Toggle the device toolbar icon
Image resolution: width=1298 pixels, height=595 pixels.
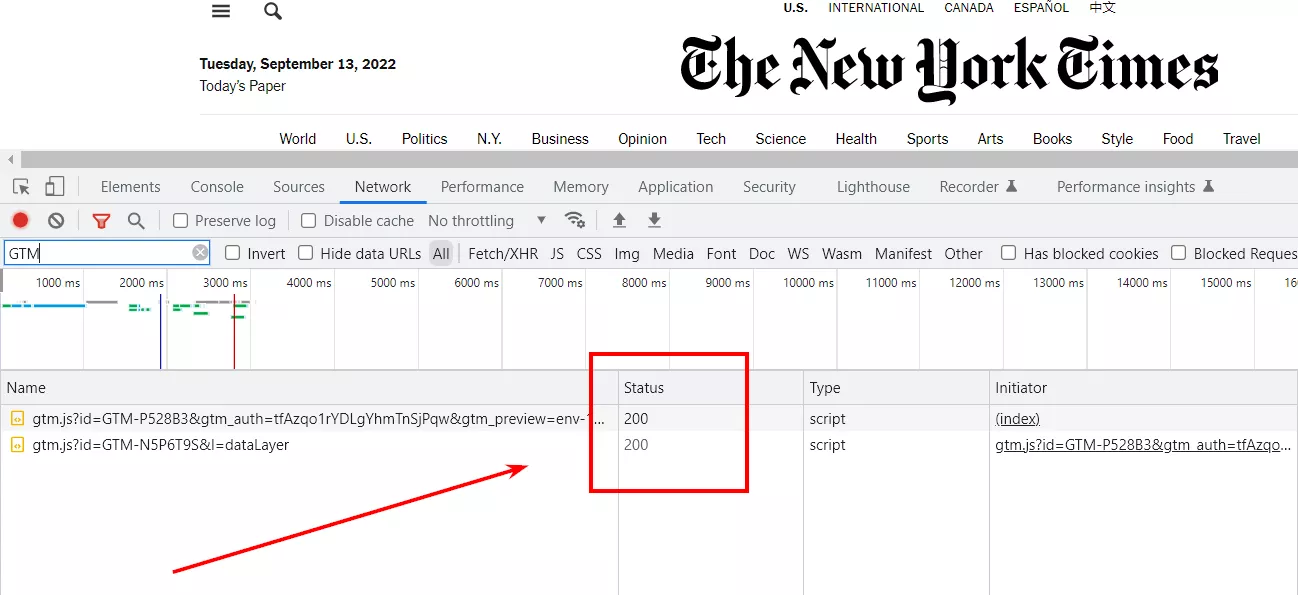pos(55,187)
